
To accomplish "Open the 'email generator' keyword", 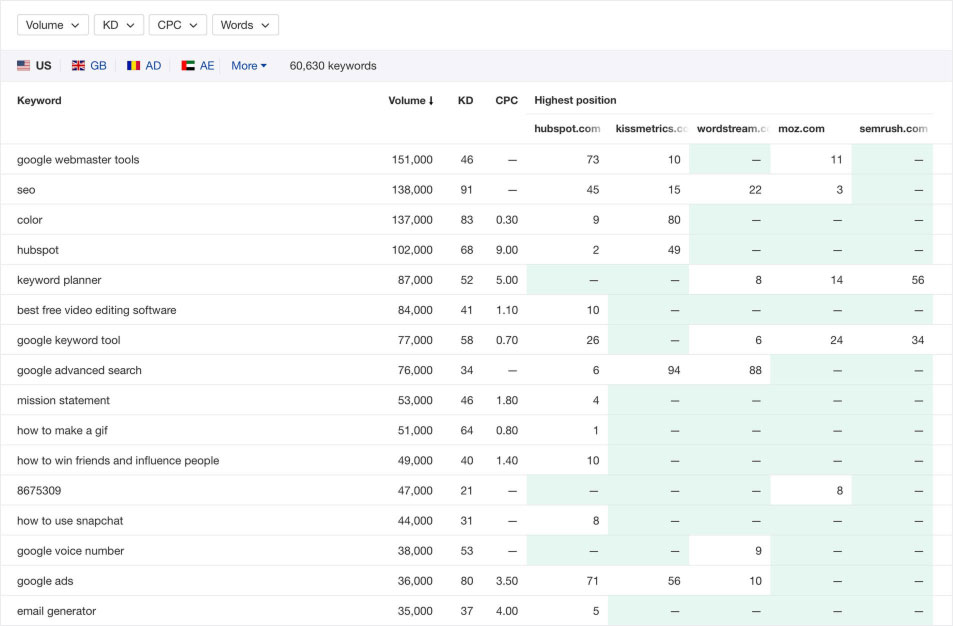I will tap(57, 611).
